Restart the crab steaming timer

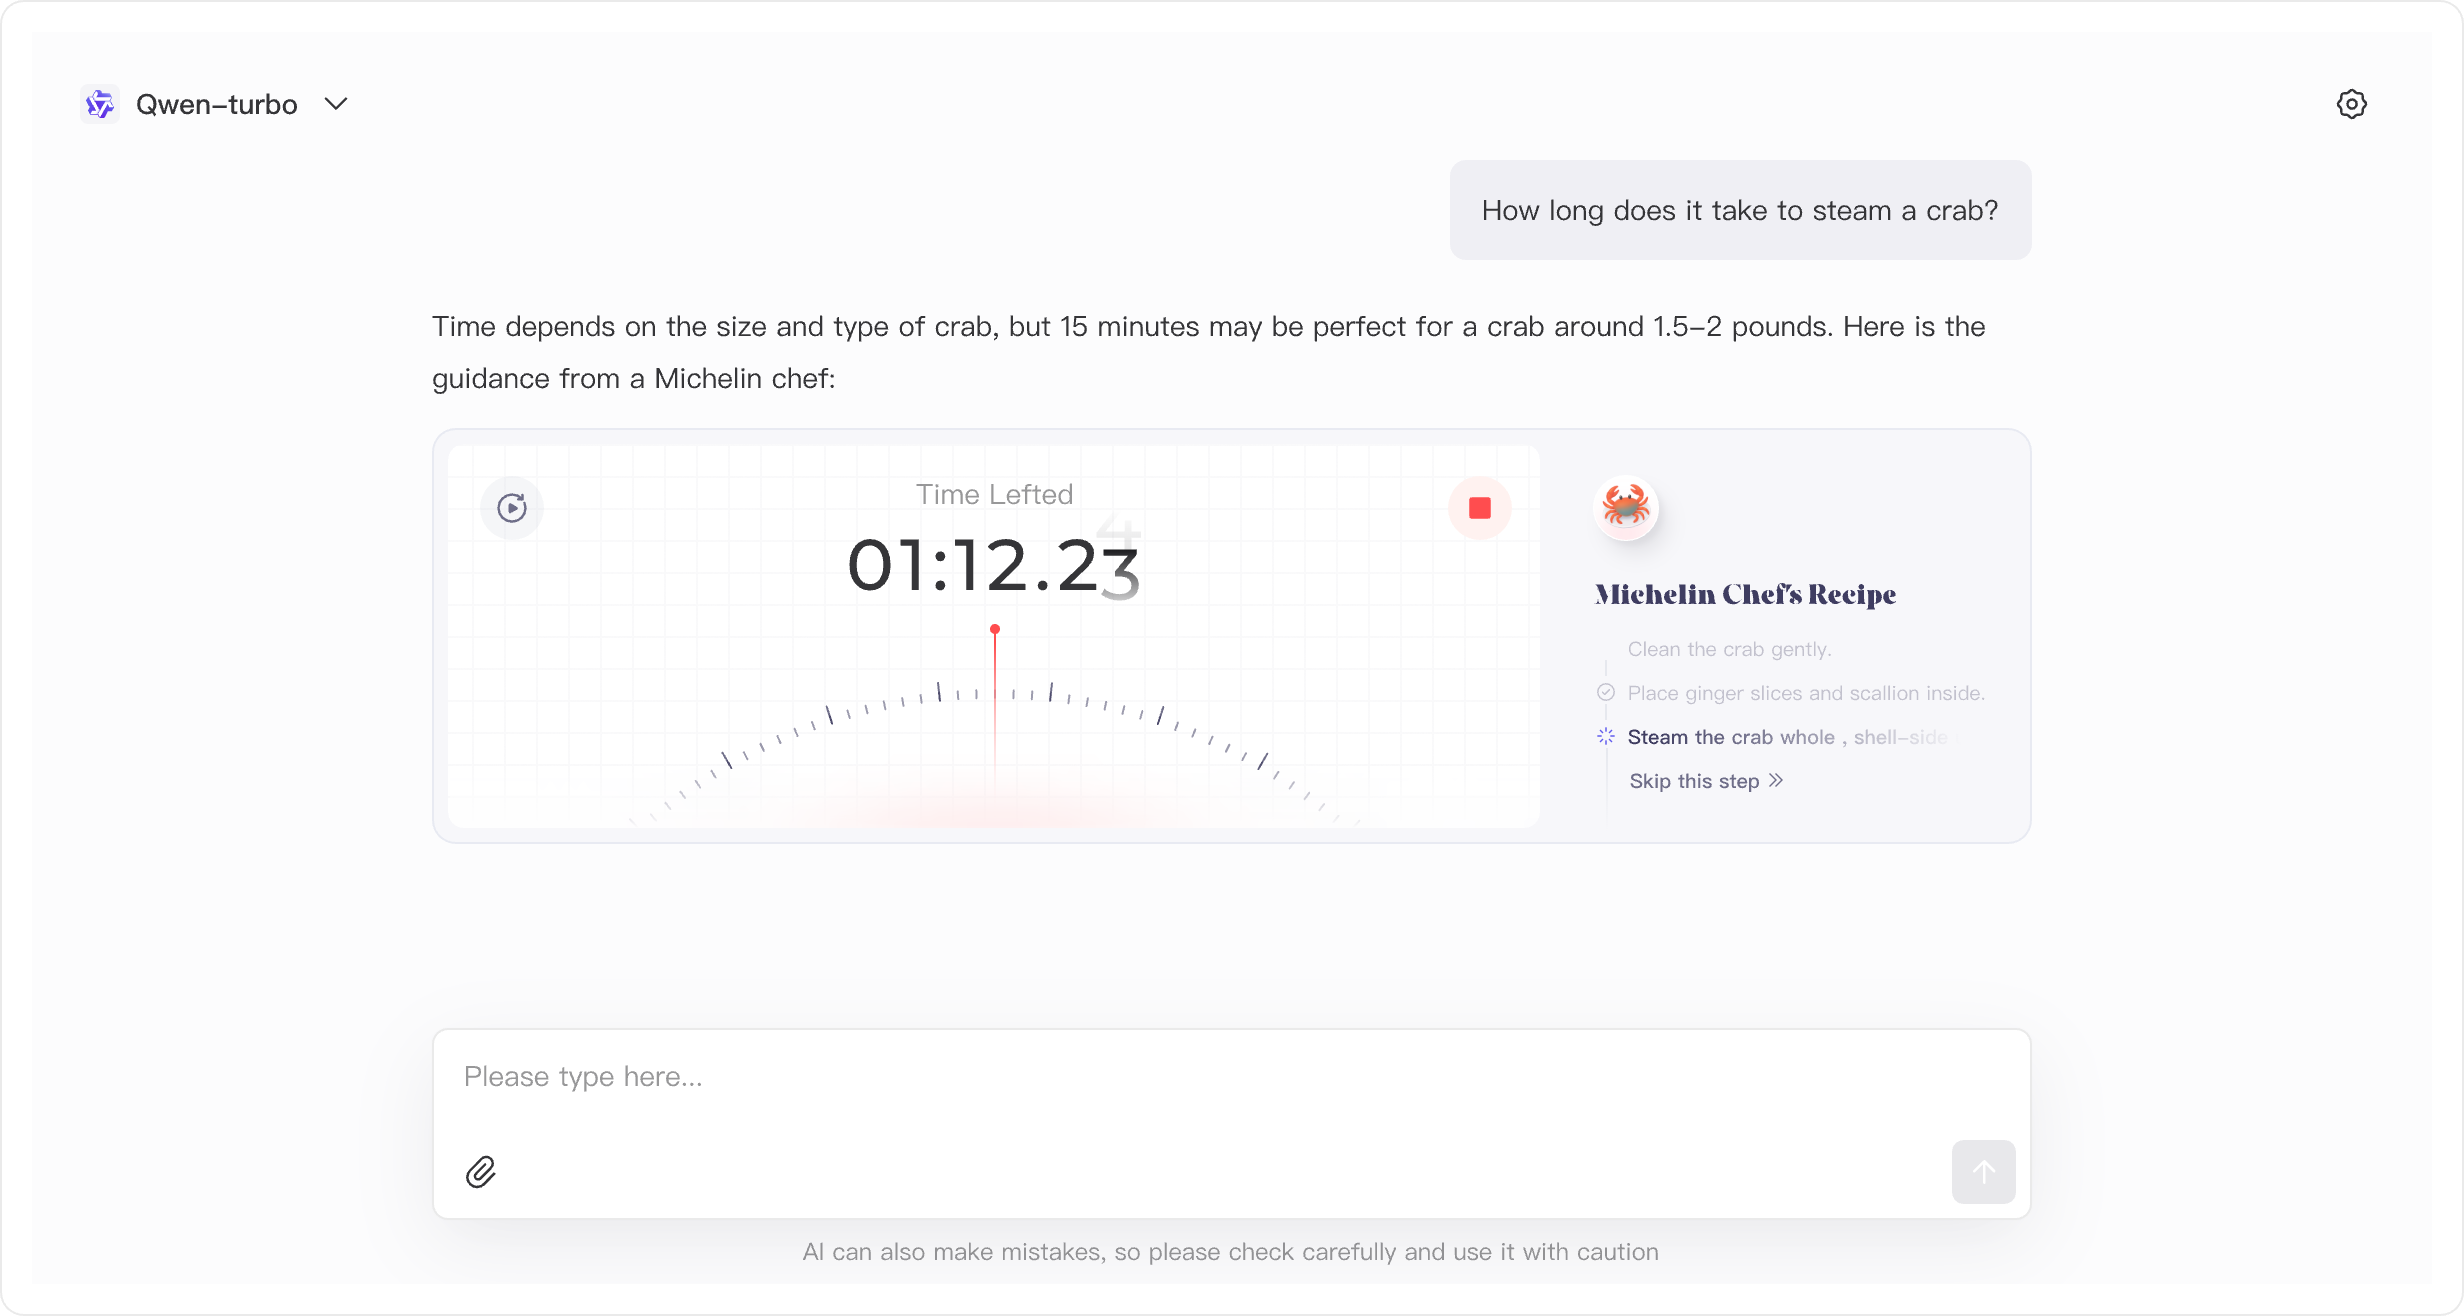point(512,508)
